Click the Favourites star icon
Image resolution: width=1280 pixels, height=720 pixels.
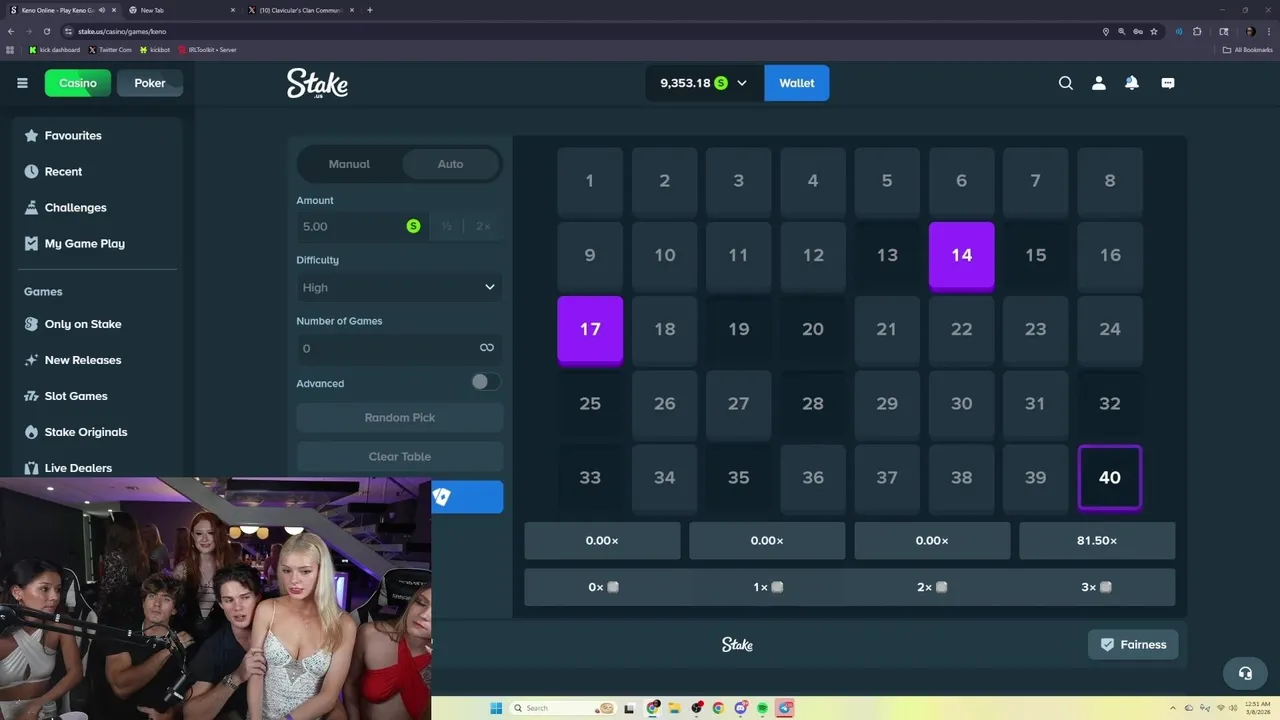click(31, 136)
